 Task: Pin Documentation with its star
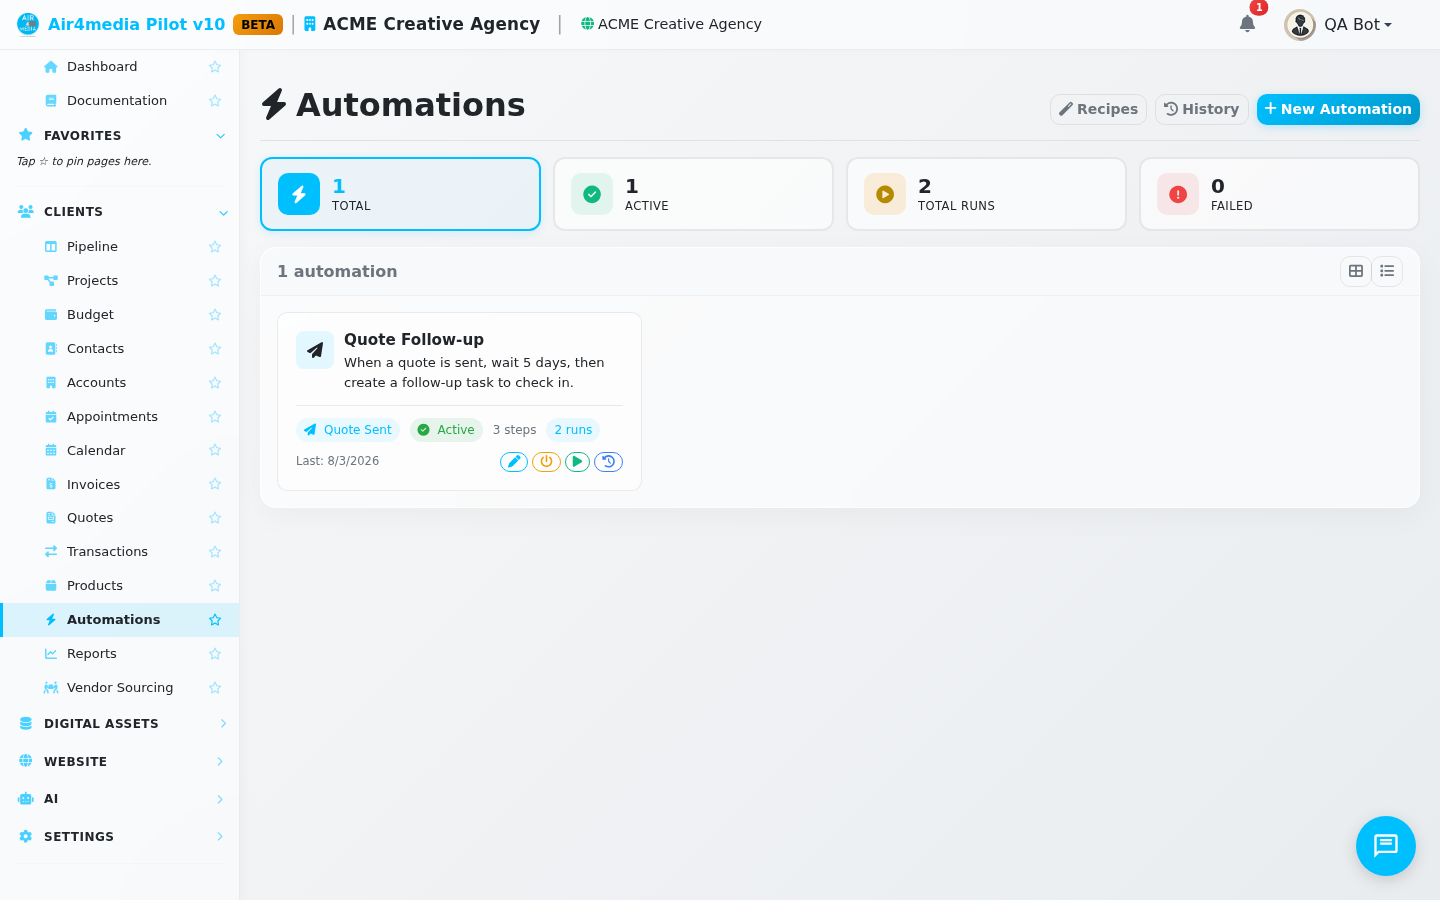click(215, 101)
